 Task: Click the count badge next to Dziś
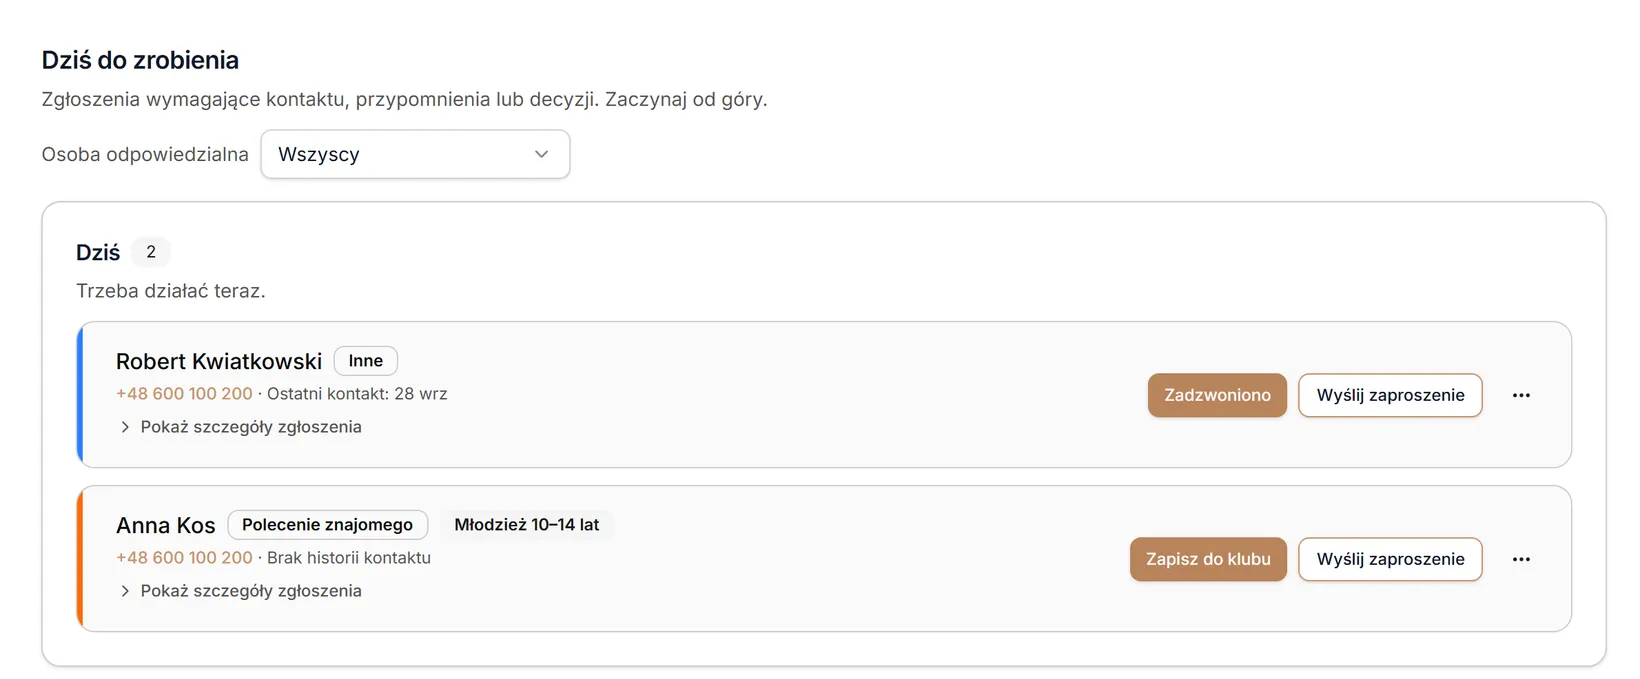[151, 252]
